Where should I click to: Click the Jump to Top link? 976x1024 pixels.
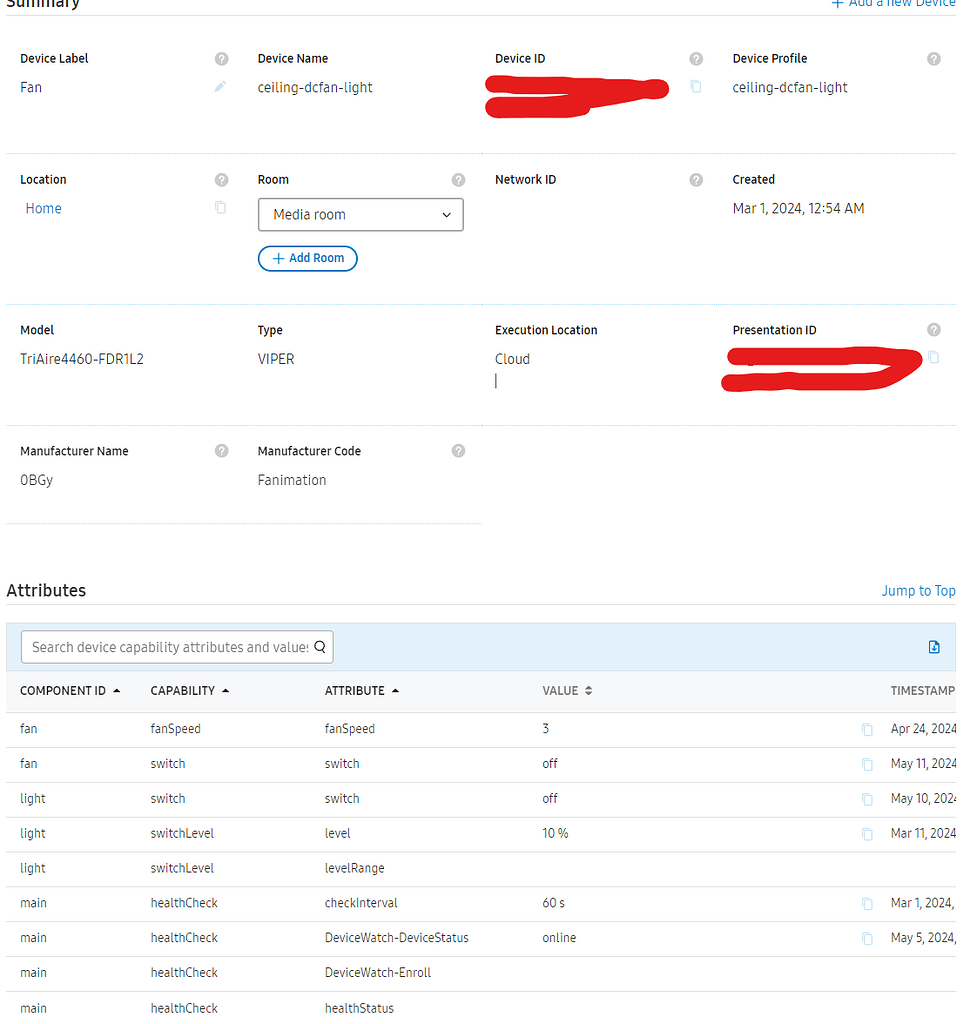click(918, 590)
